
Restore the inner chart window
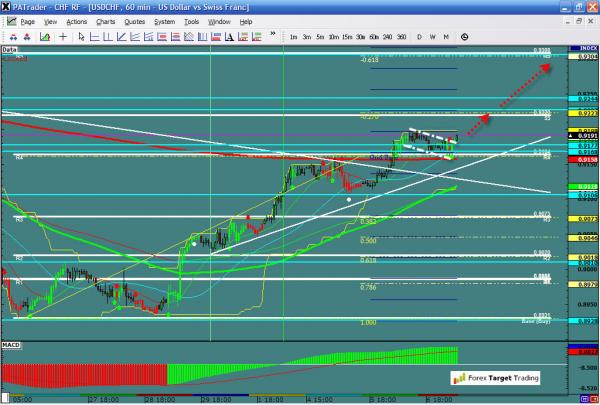[579, 21]
